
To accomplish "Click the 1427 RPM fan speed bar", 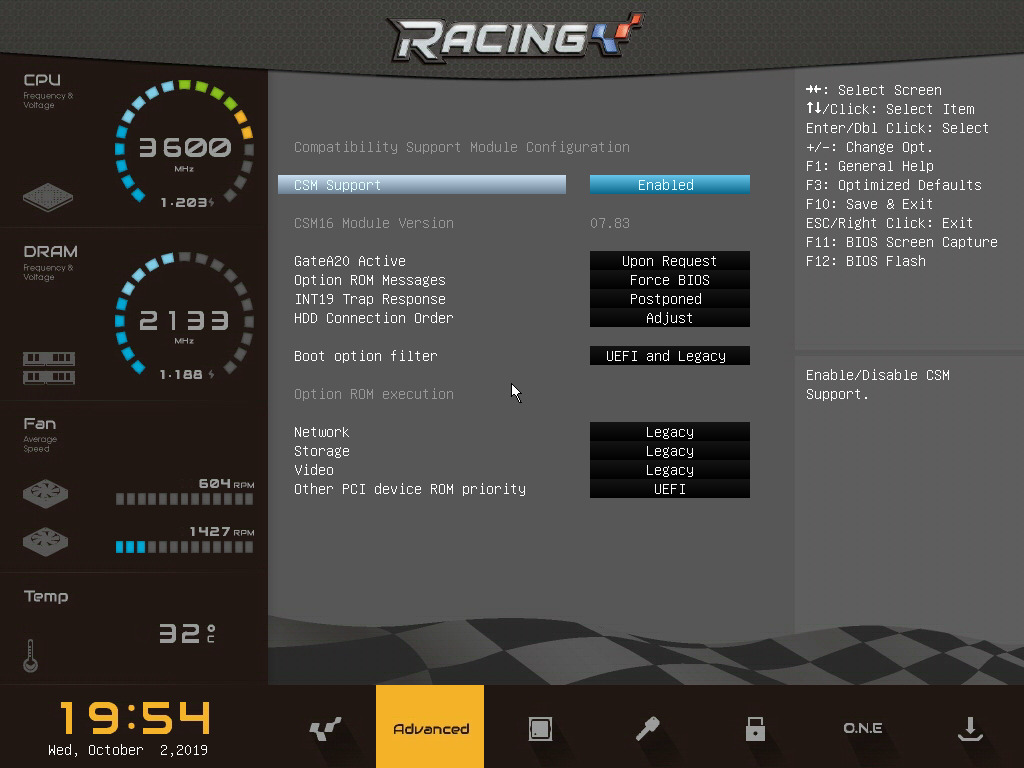I will [x=184, y=547].
